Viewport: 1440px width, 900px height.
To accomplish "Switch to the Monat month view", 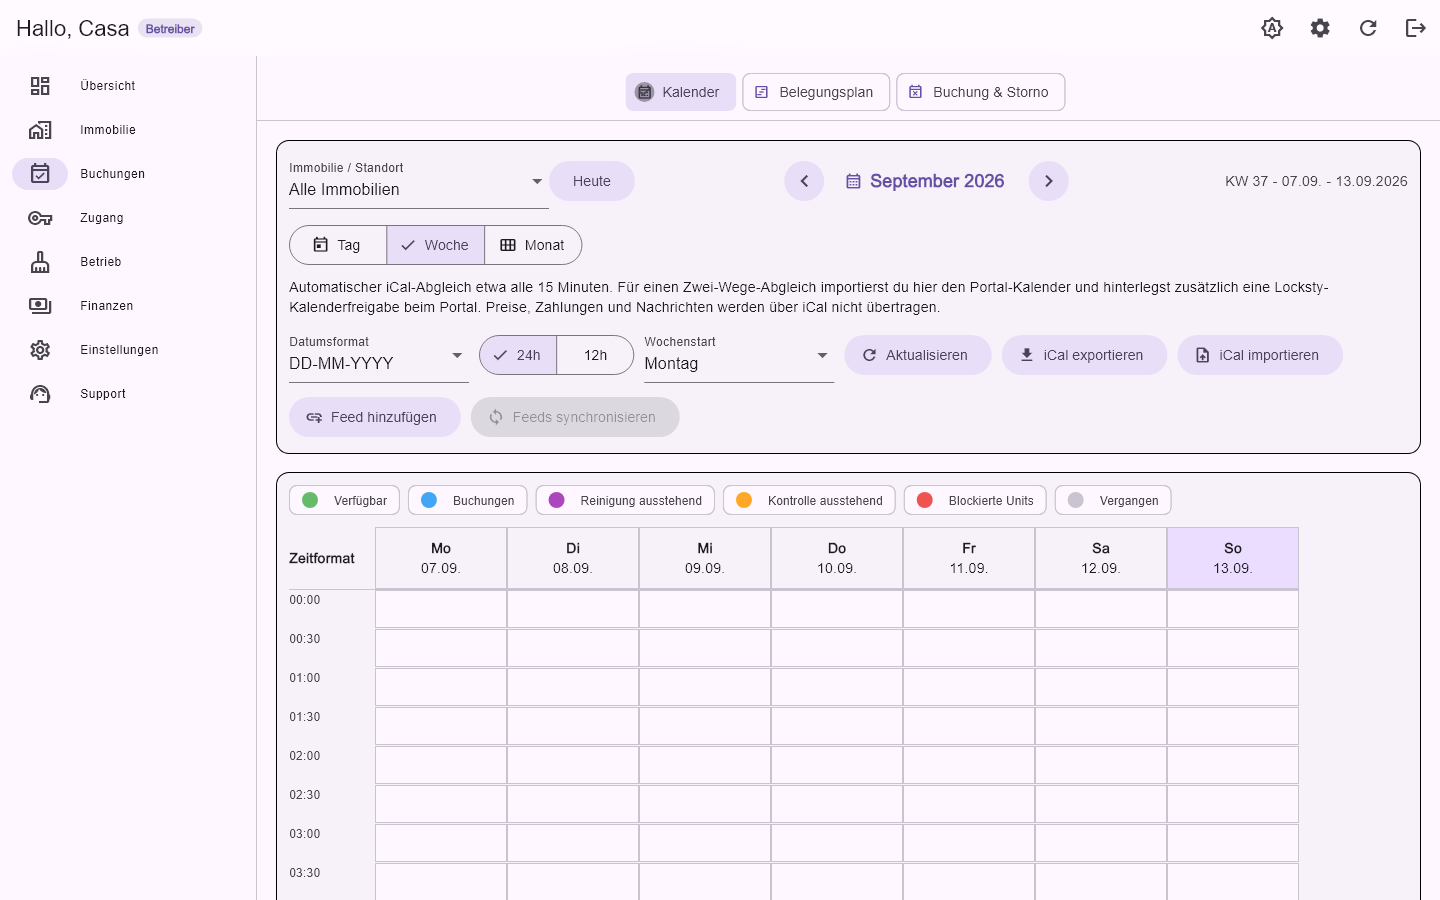I will point(533,245).
